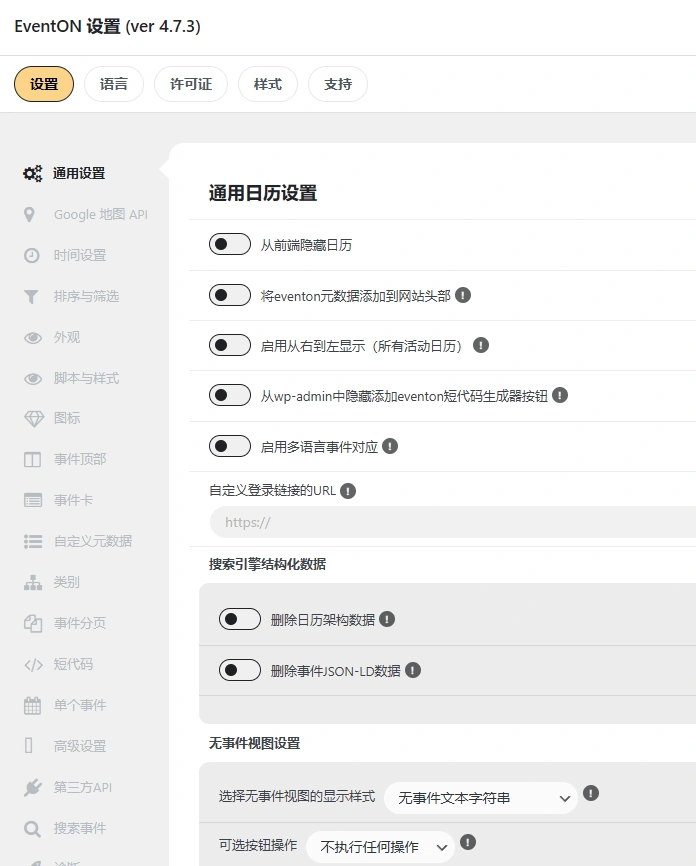Image resolution: width=696 pixels, height=866 pixels.
Task: Open the 无事件文本字符串 display style dropdown
Action: [481, 798]
